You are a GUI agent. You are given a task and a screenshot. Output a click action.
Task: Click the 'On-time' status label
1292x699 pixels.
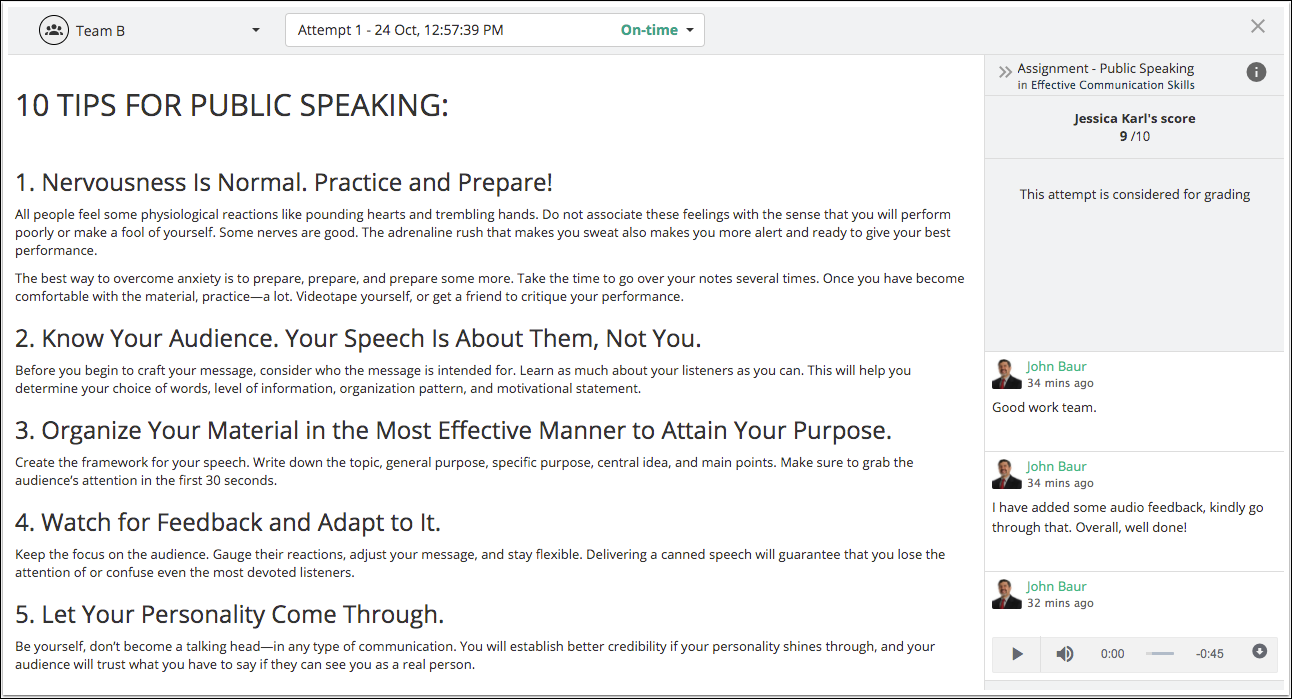649,30
